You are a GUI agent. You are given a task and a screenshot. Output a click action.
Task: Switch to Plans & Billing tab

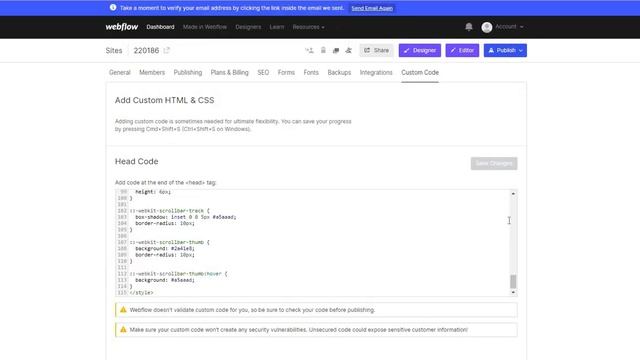tap(229, 72)
